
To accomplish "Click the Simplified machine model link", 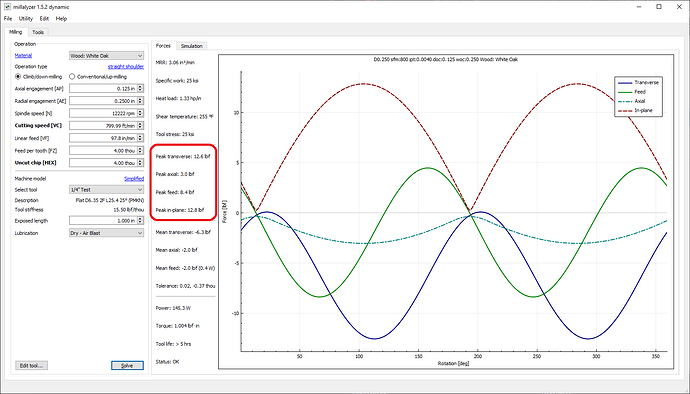I will (x=134, y=179).
